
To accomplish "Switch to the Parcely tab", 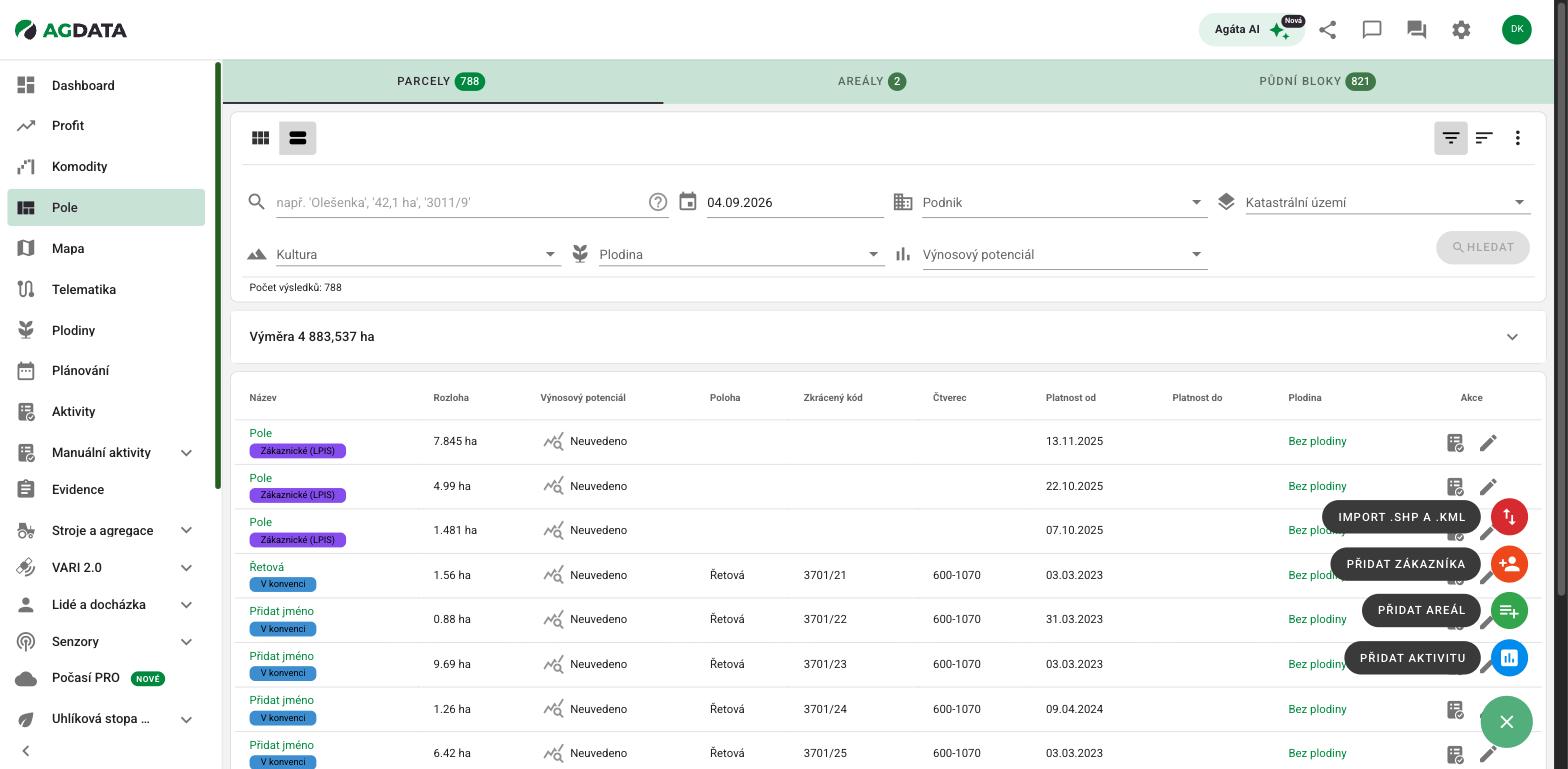I will (442, 81).
